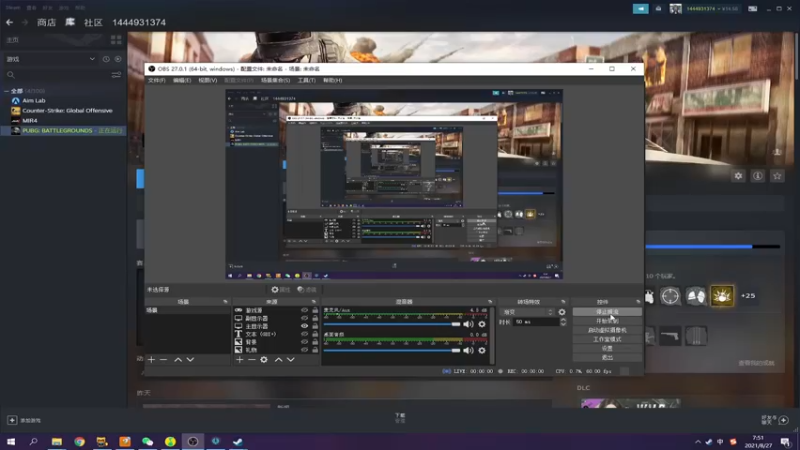This screenshot has height=450, width=800.
Task: Open PUBG game info icon on Steam page
Action: 758,176
